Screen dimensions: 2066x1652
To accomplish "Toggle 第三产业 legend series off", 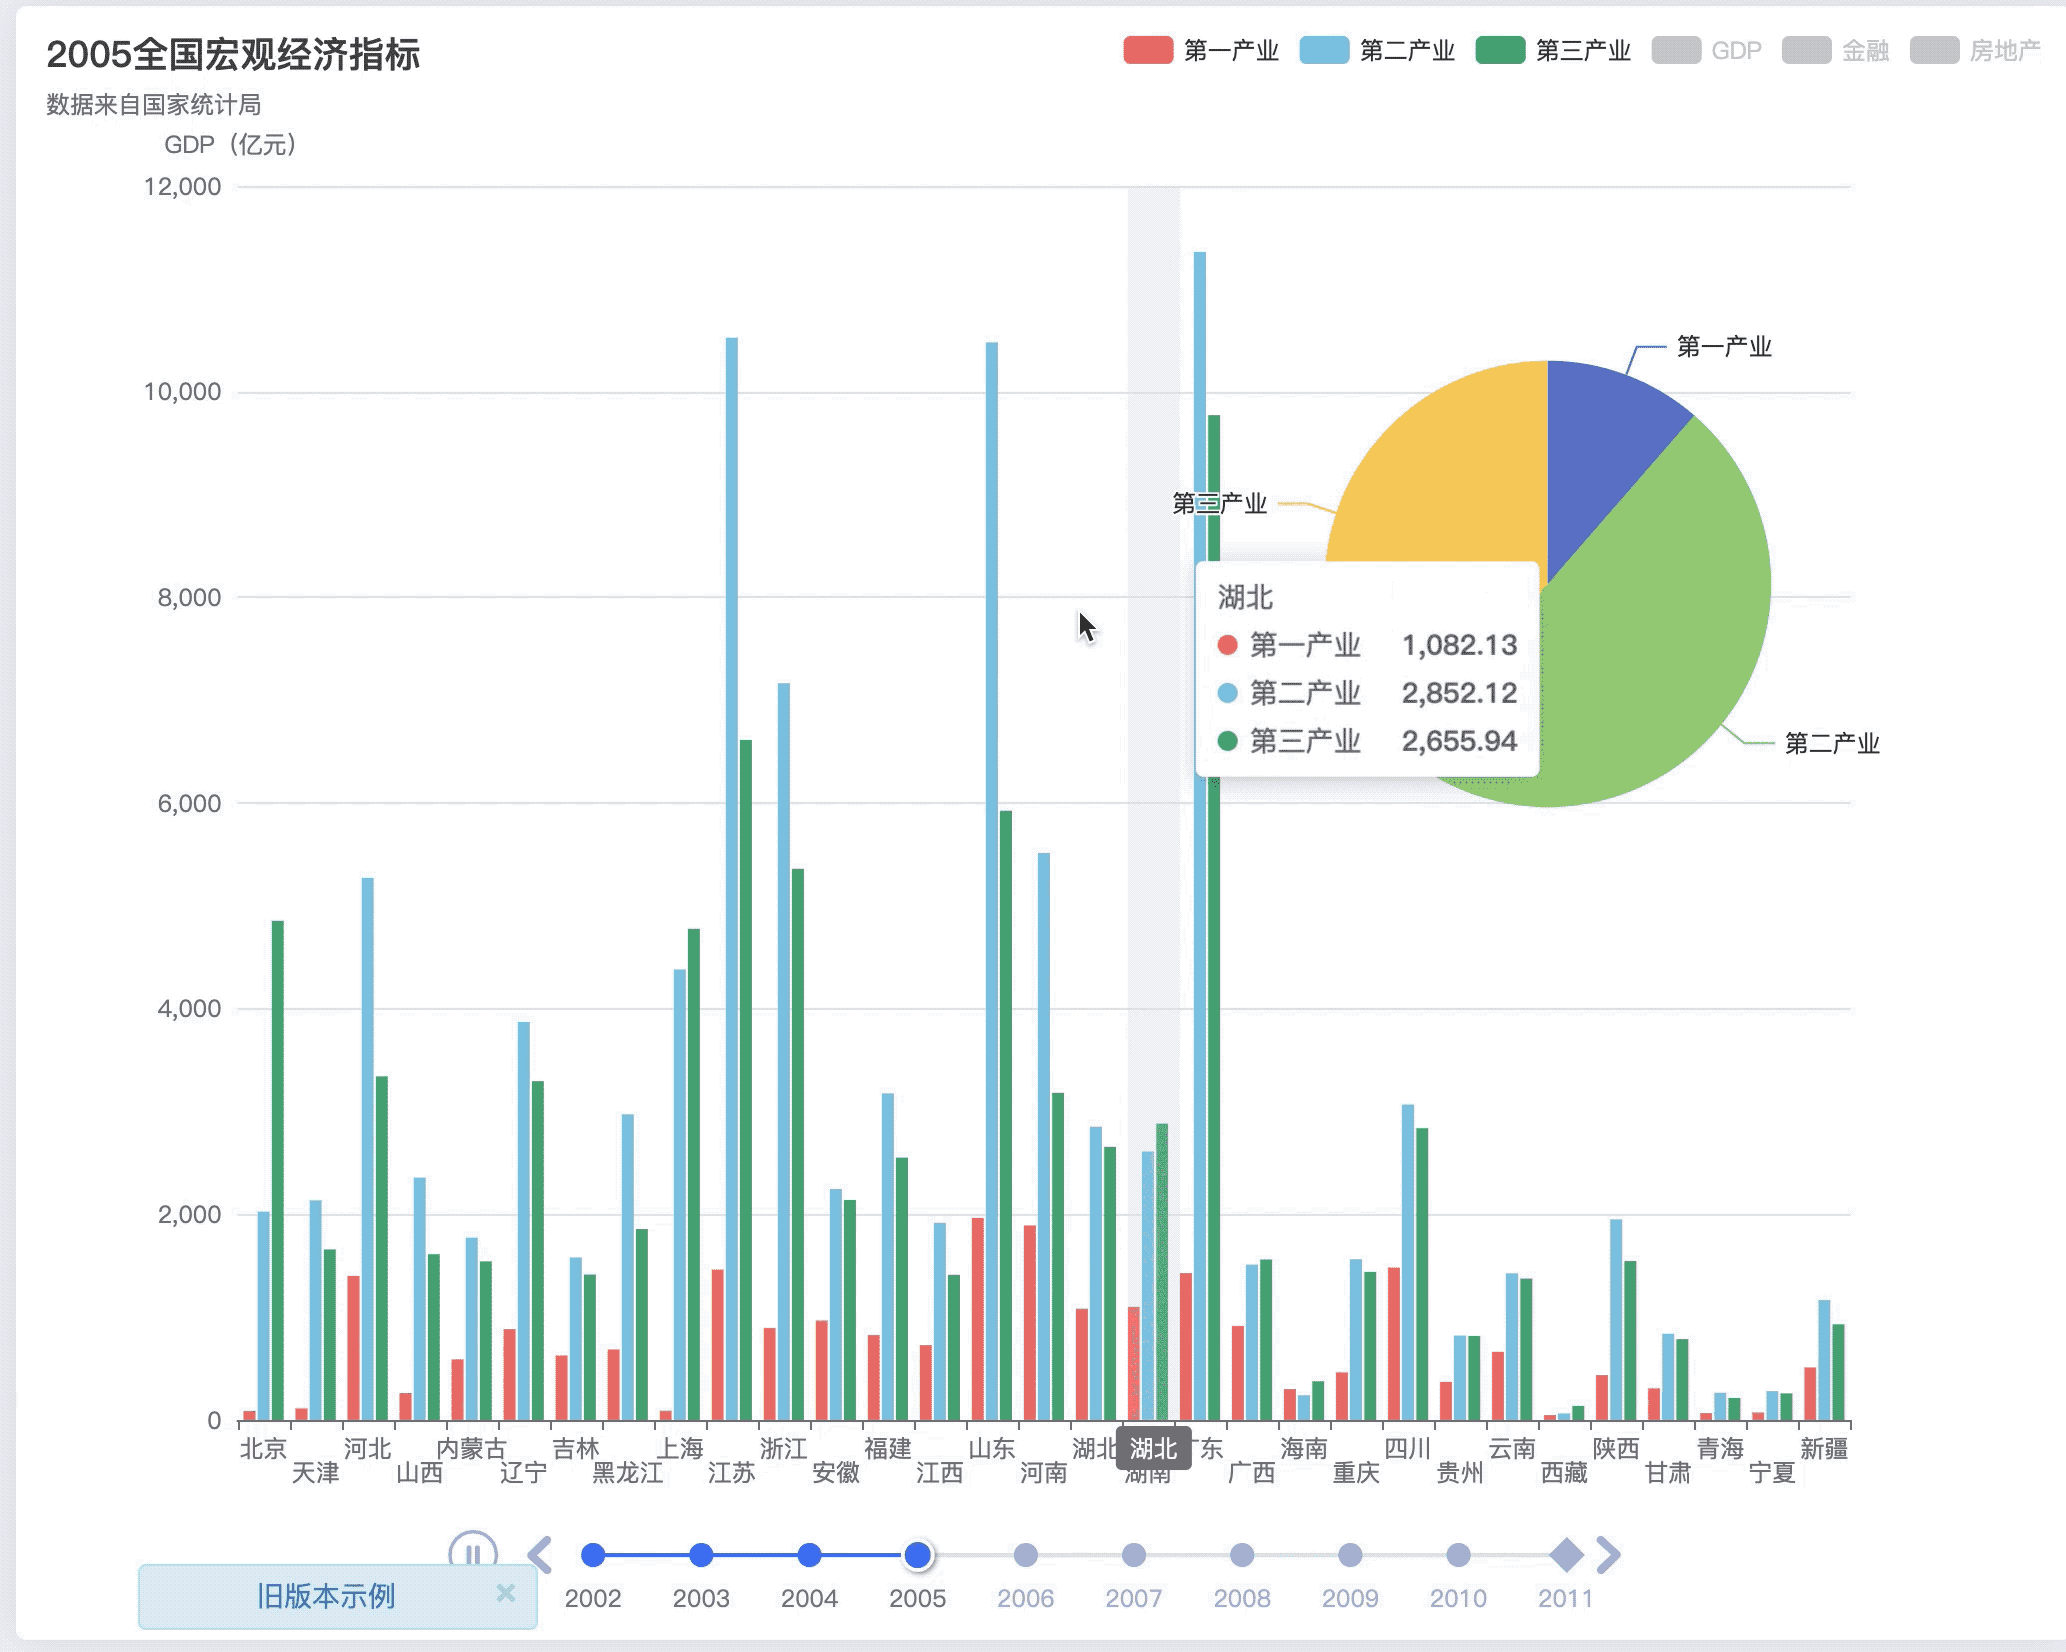I will point(1553,50).
